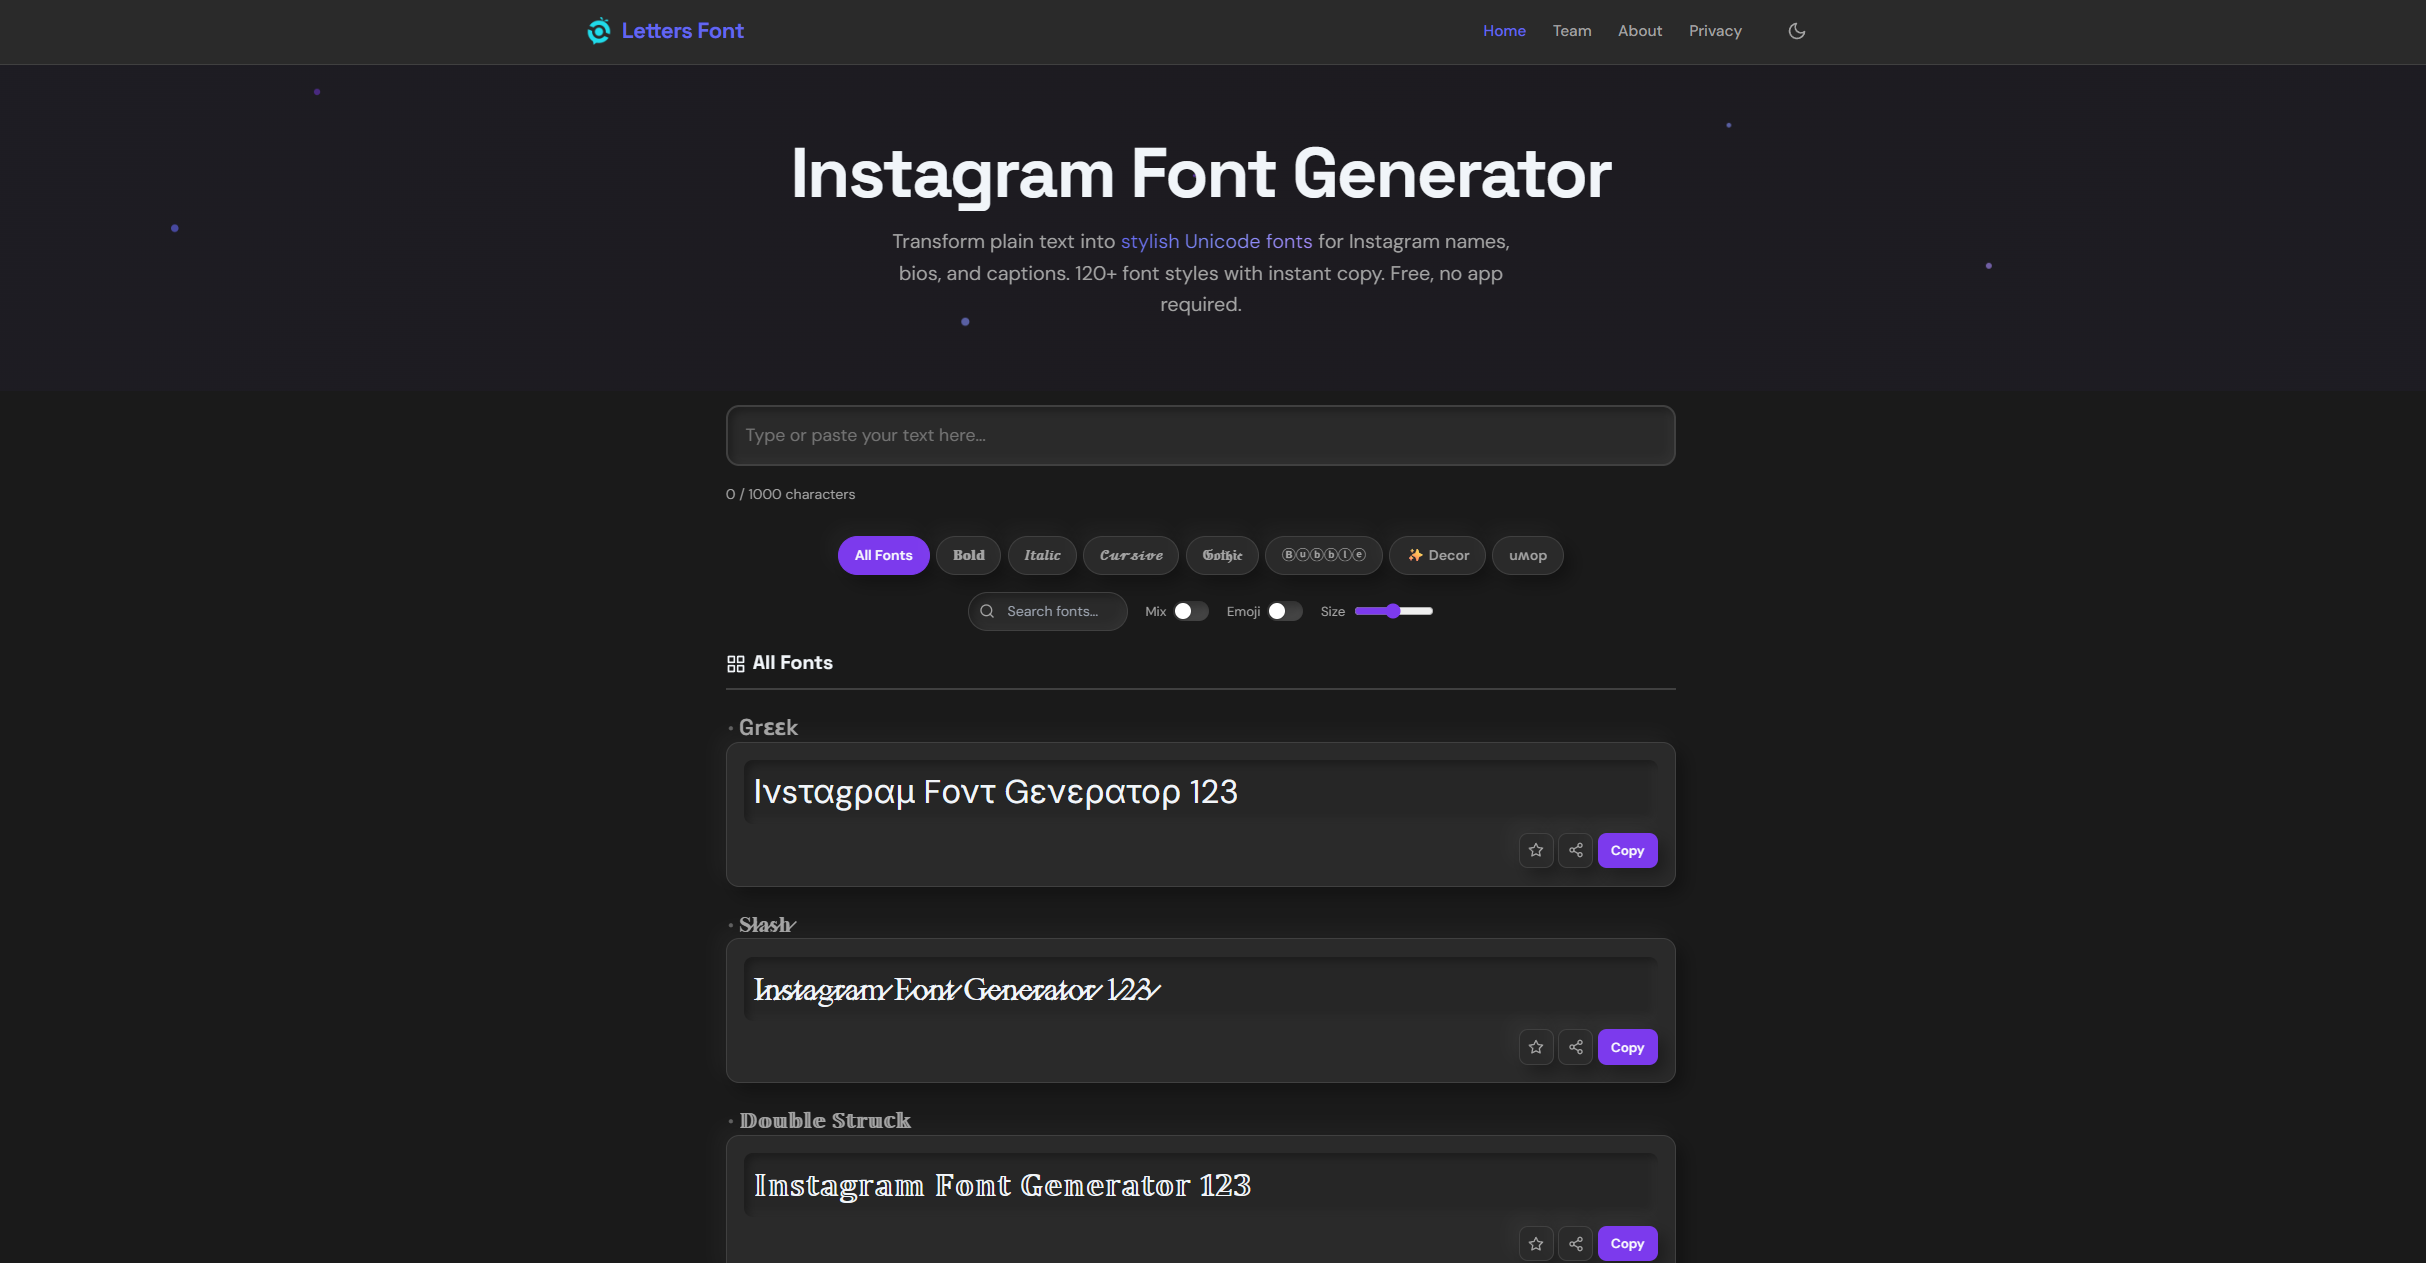Viewport: 2426px width, 1263px height.
Task: Favorite the Double Struck font
Action: pyautogui.click(x=1536, y=1244)
